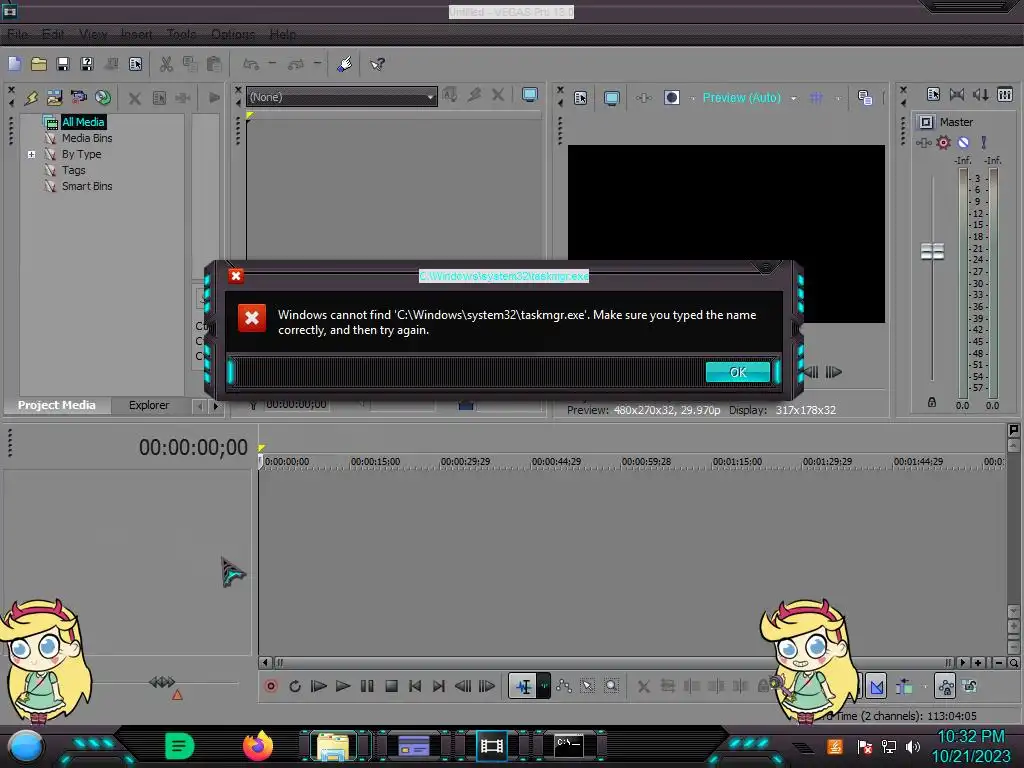
Task: Click the Save As toolbar icon
Action: coord(87,64)
